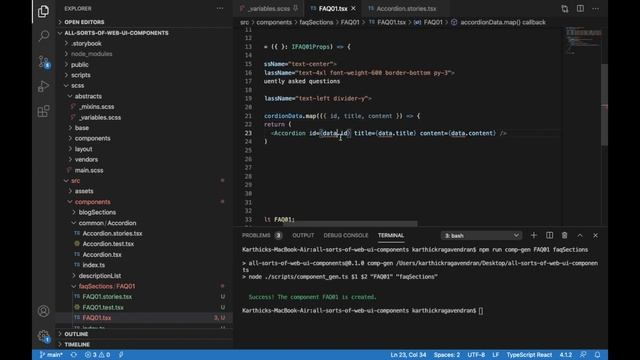Select the TERMINAL panel tab
640x360 pixels.
pyautogui.click(x=391, y=236)
